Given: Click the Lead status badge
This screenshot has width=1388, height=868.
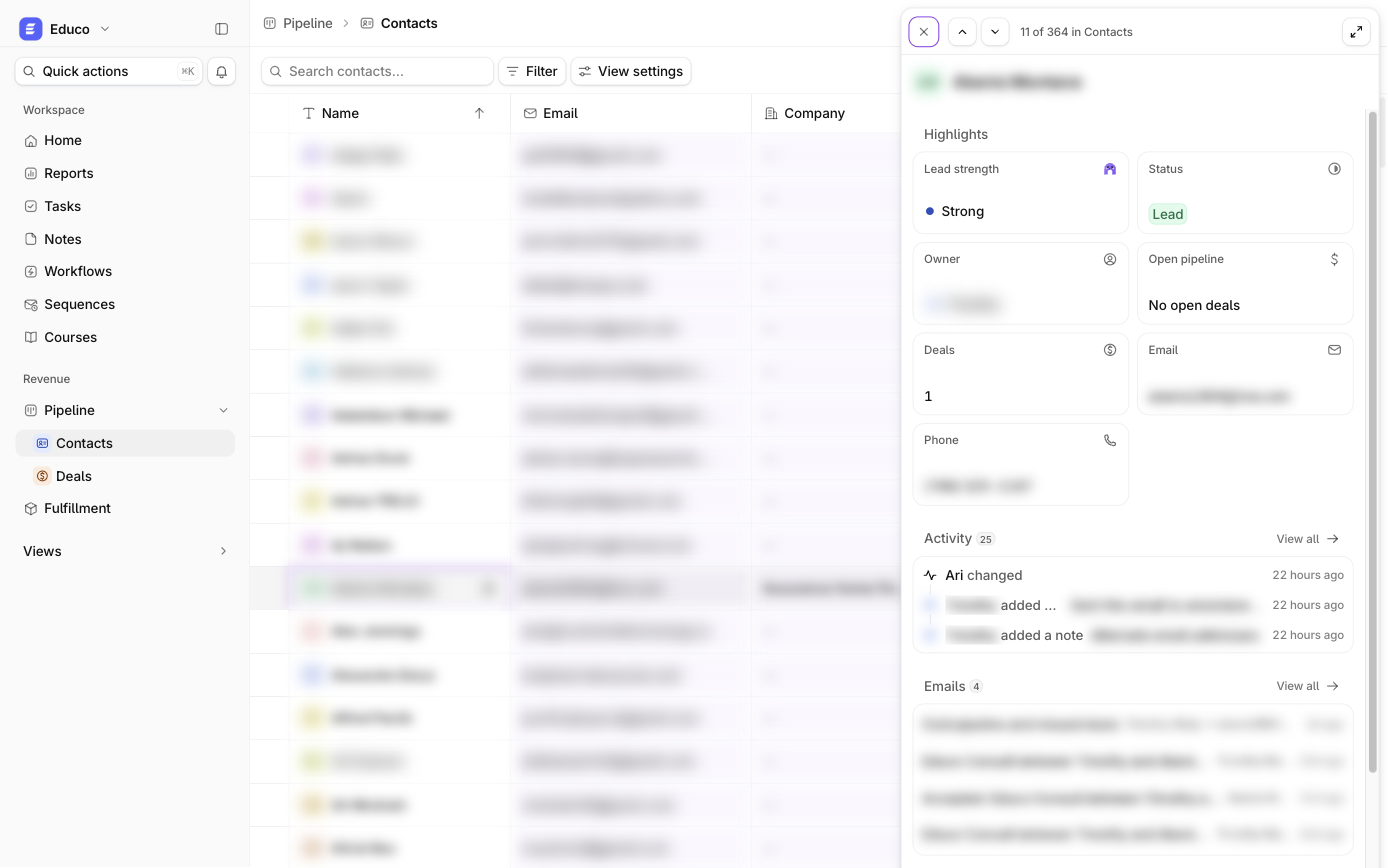Looking at the screenshot, I should 1167,214.
